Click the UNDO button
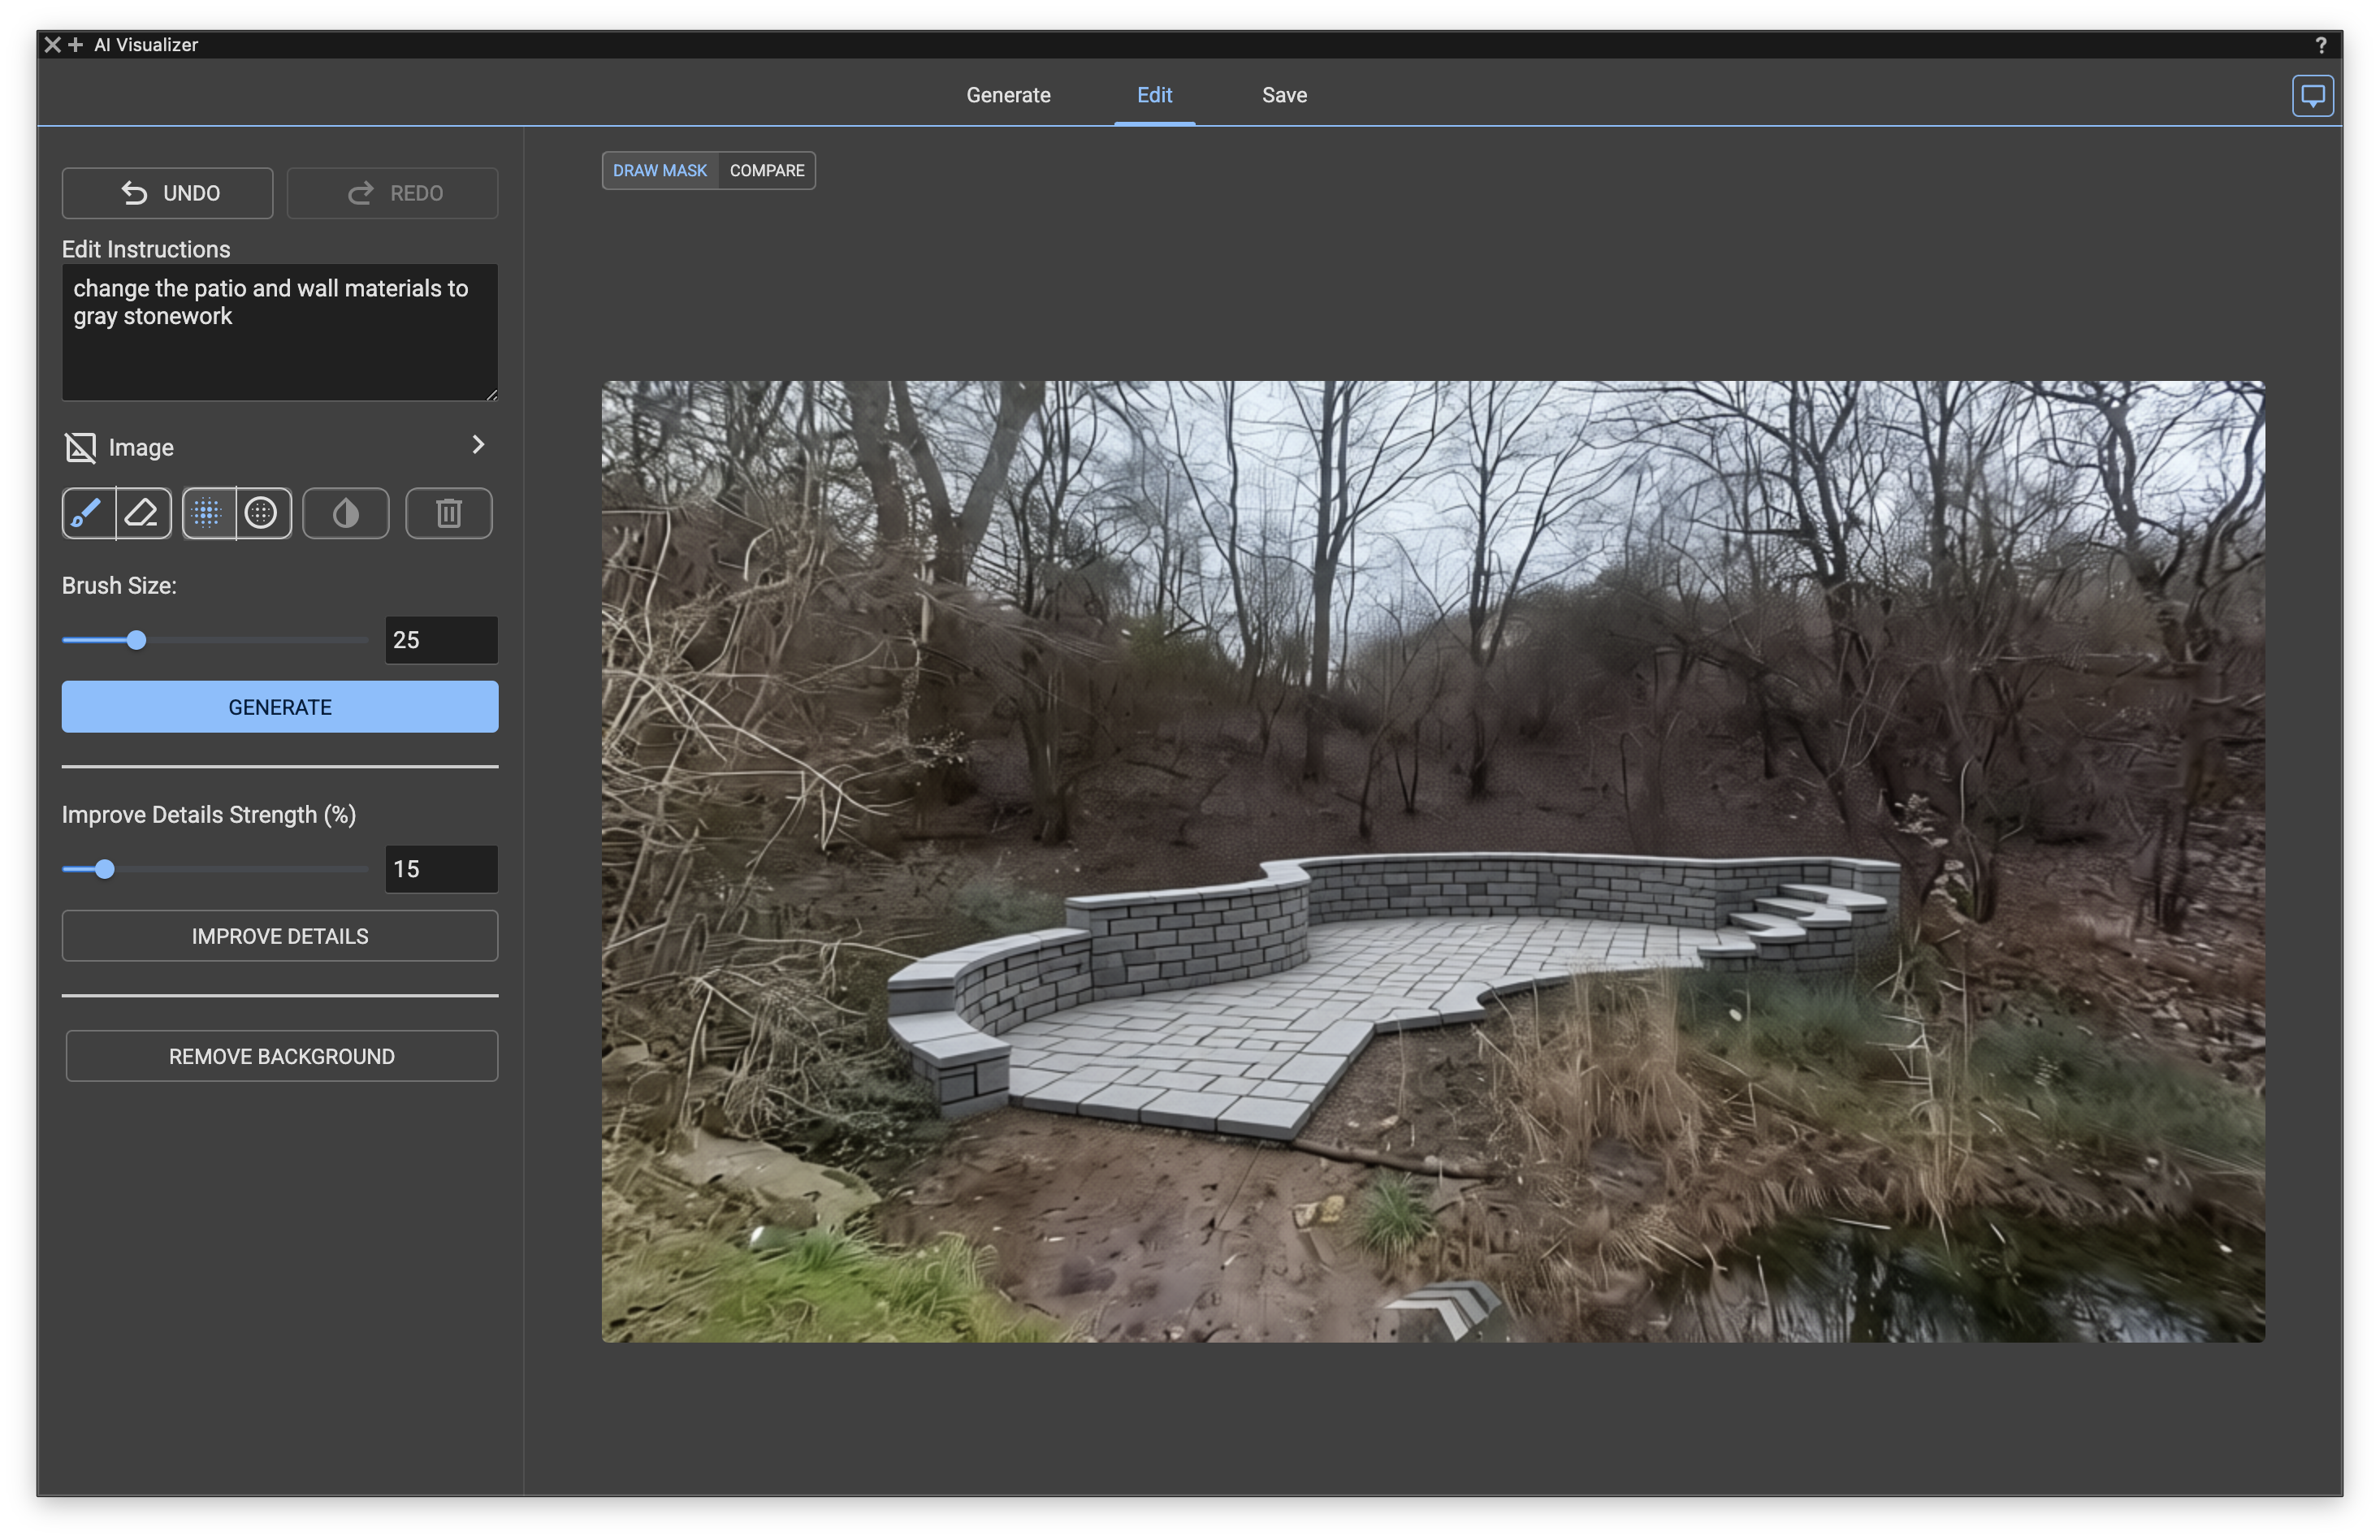Image resolution: width=2380 pixels, height=1540 pixels. tap(168, 193)
